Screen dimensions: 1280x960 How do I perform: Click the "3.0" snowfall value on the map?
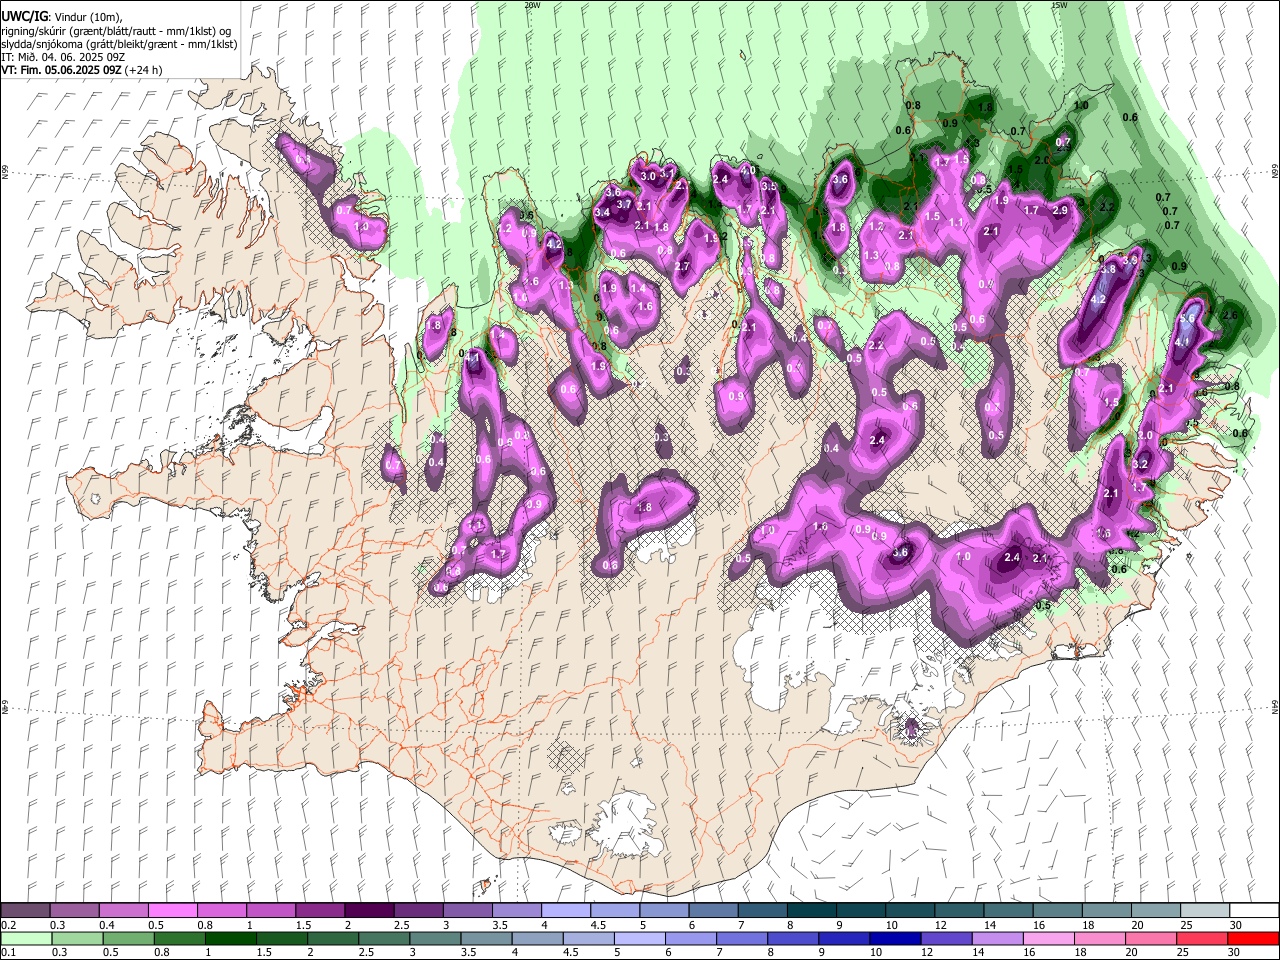tap(648, 177)
